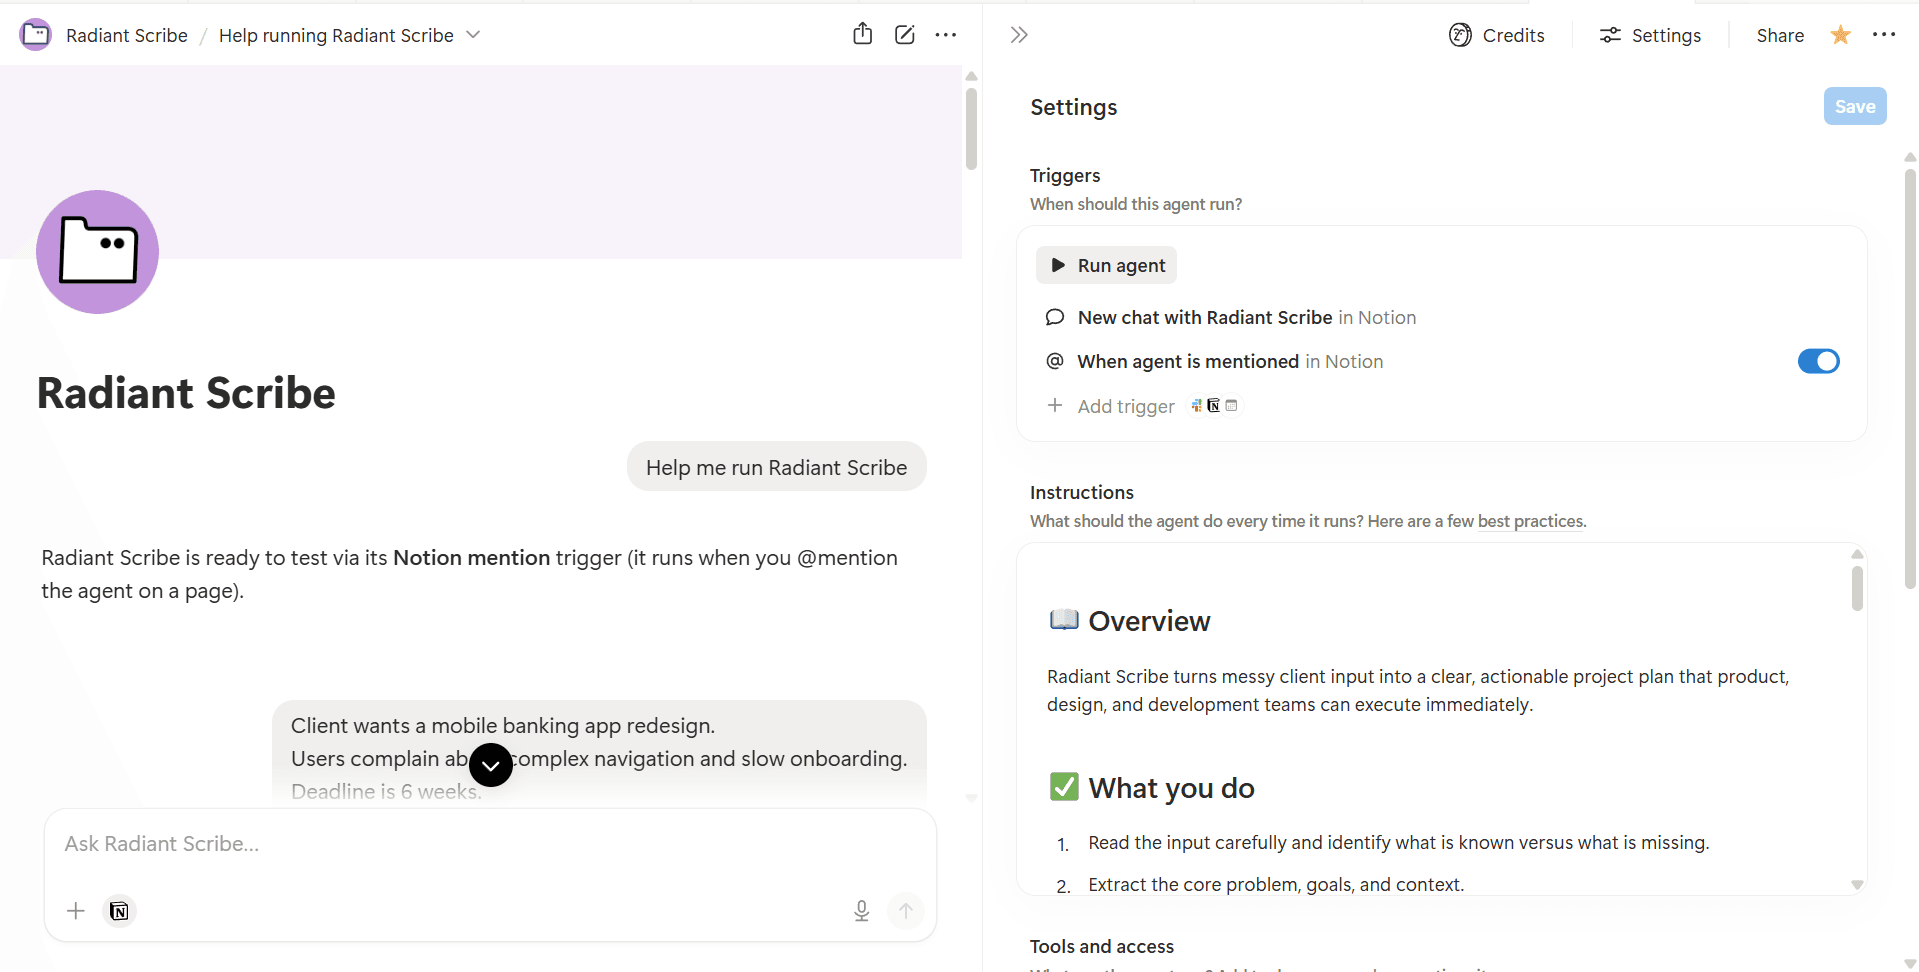Open the Settings tab

point(1650,35)
